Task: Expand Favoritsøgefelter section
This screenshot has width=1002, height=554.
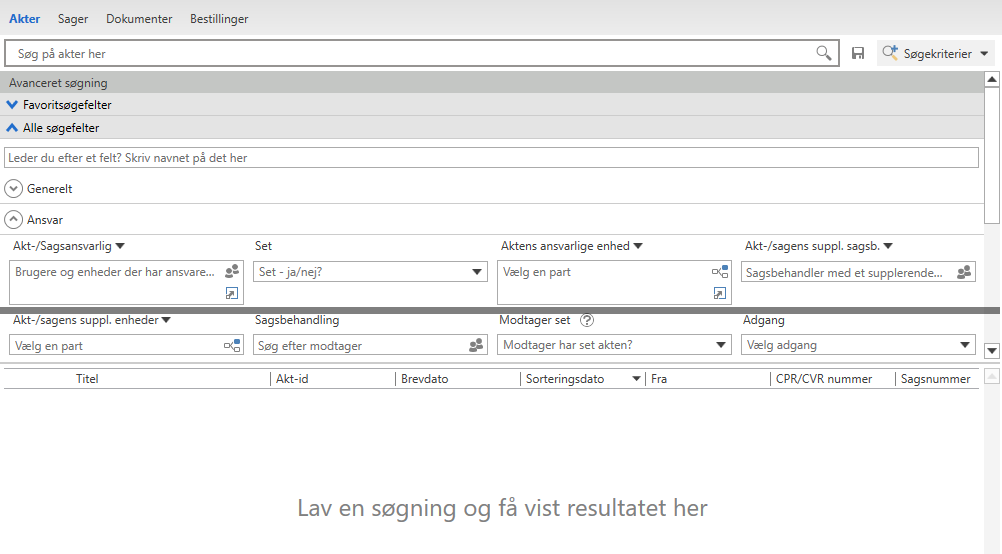Action: click(13, 104)
